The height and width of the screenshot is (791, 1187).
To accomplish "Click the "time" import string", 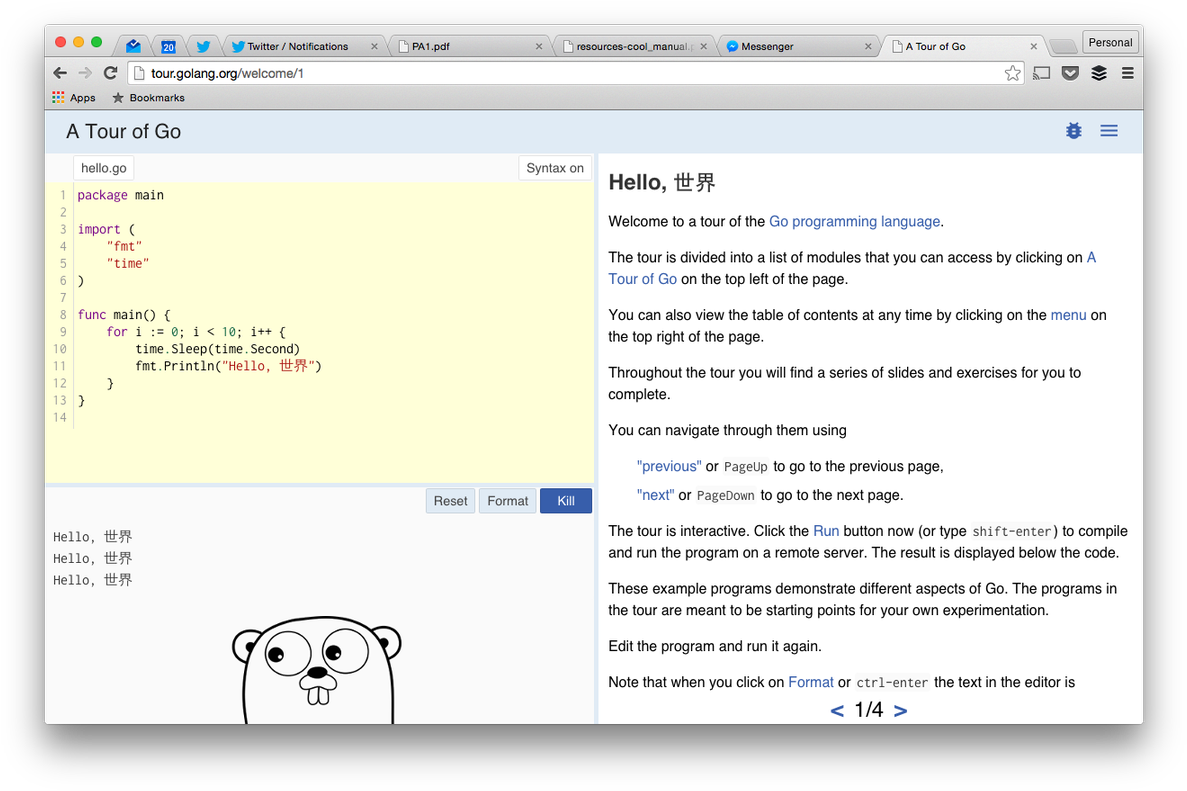I will coord(128,263).
